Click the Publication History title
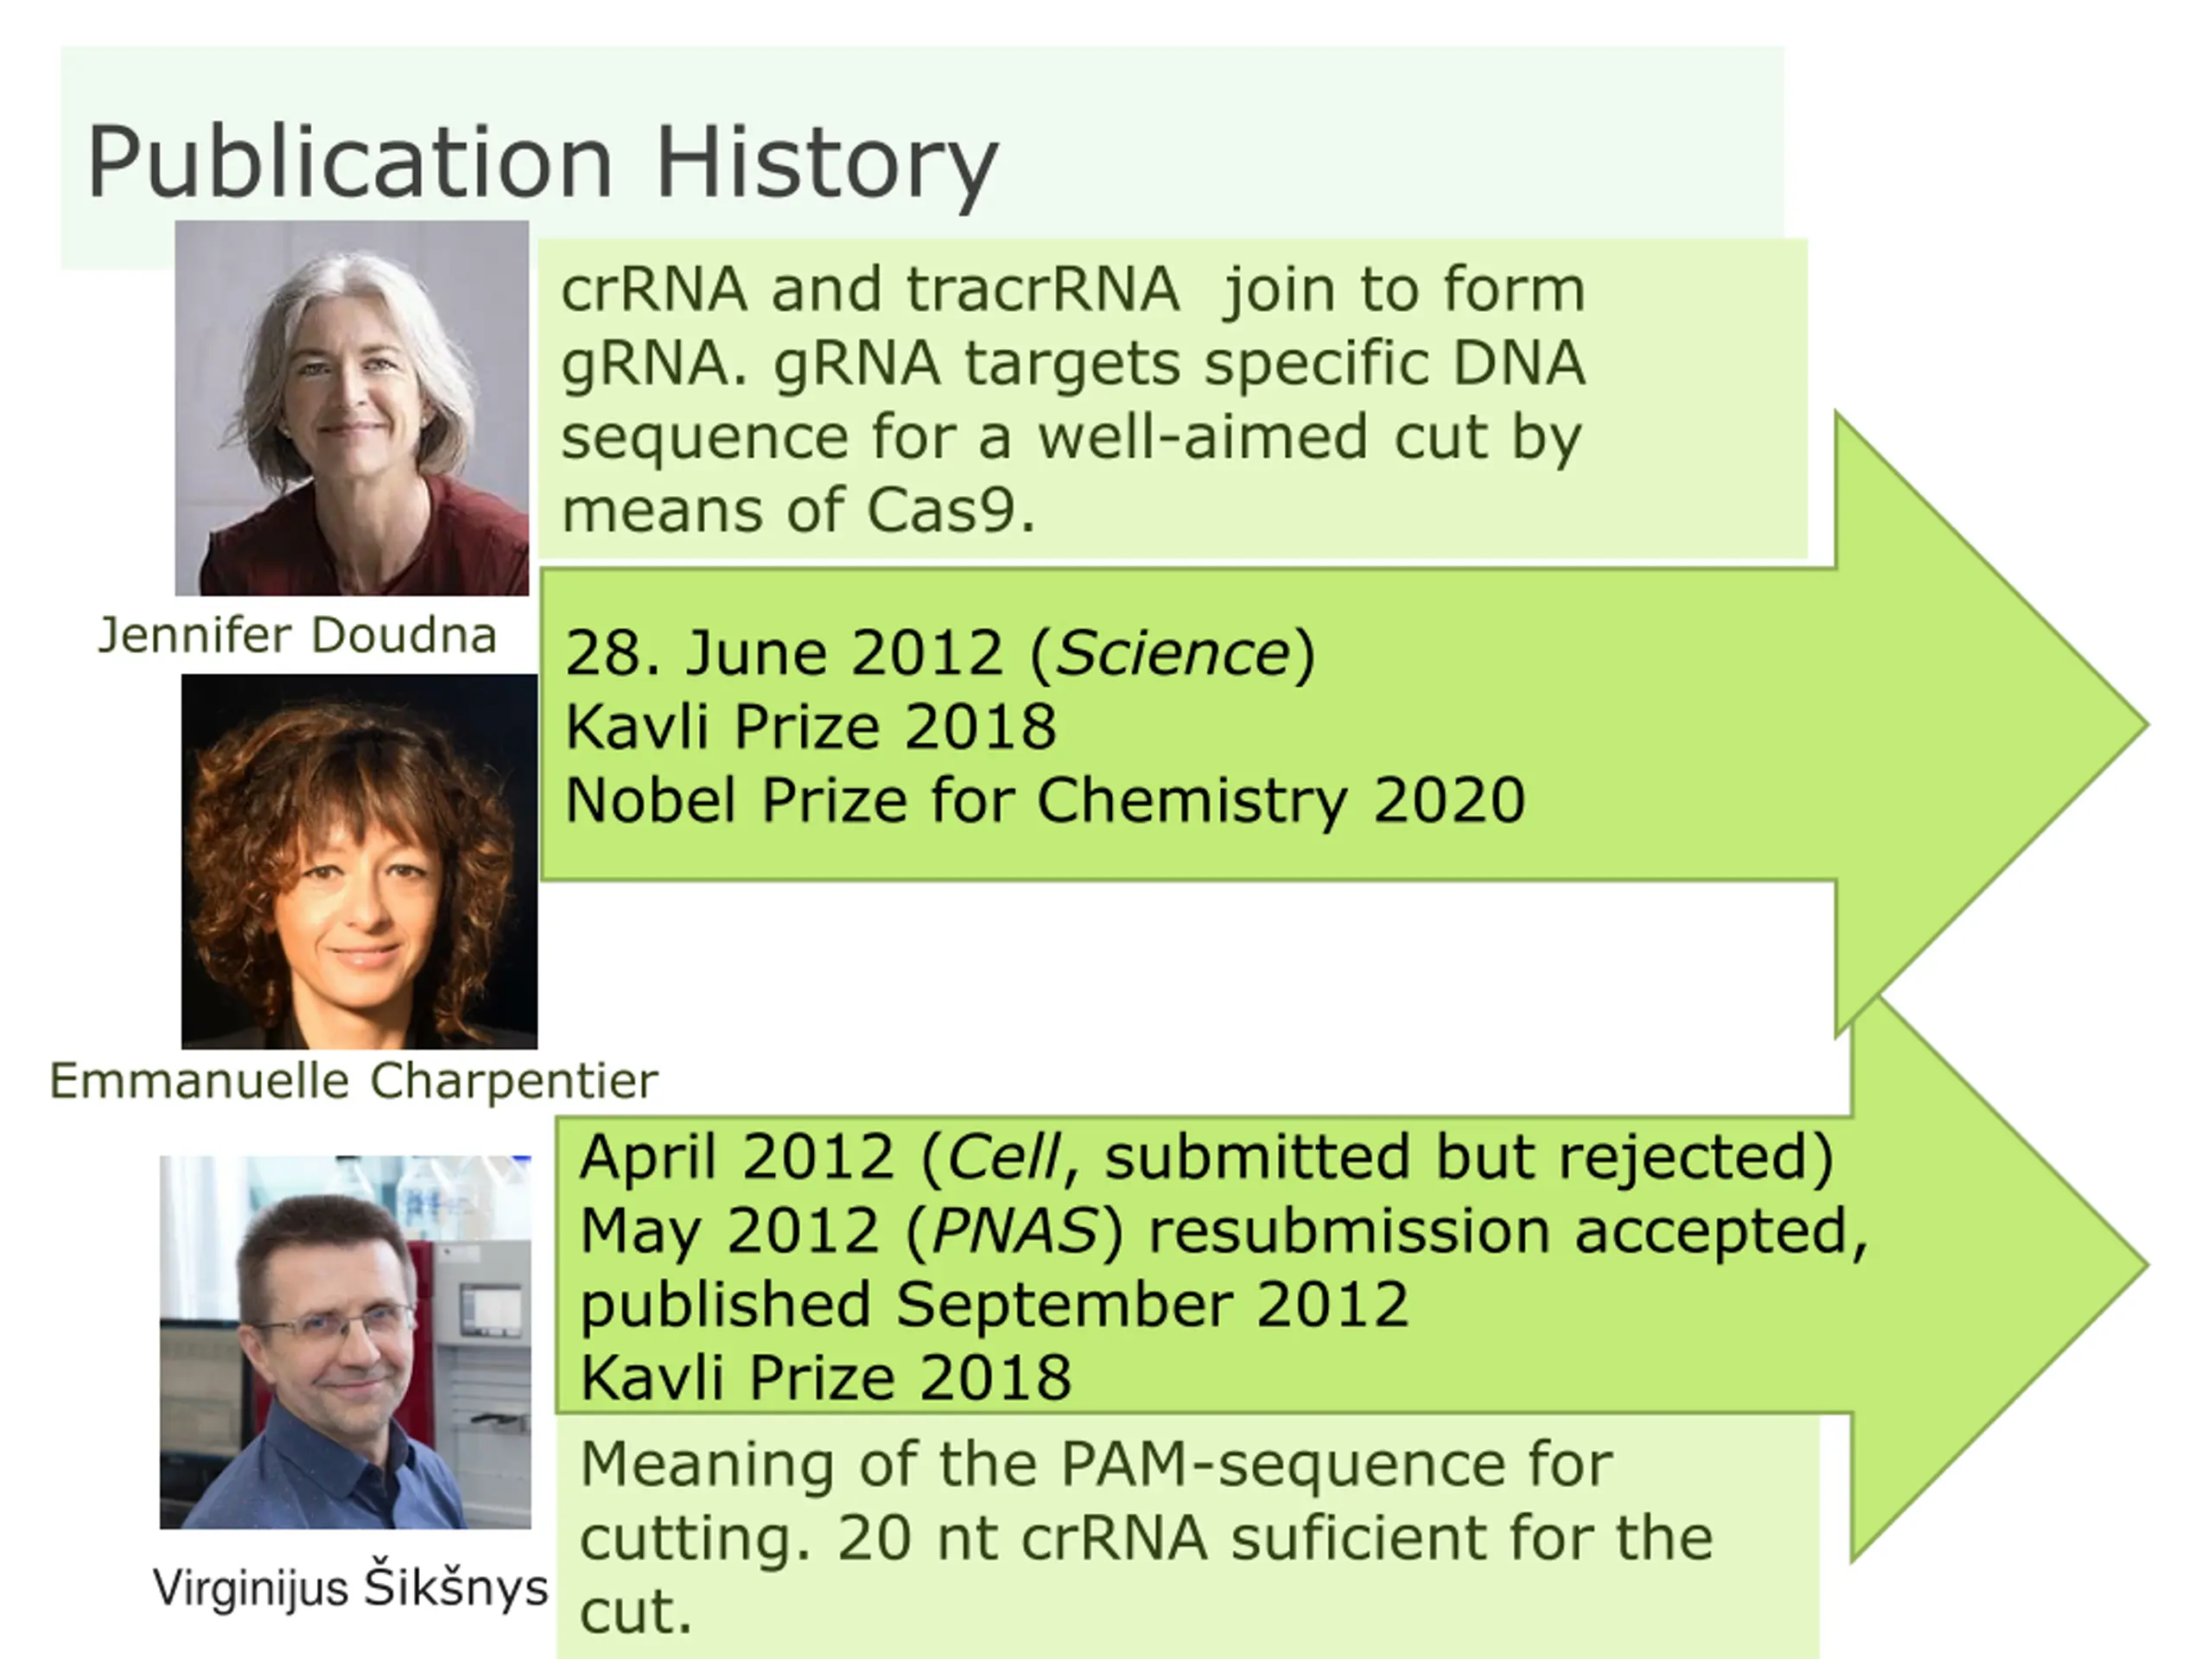 543,162
